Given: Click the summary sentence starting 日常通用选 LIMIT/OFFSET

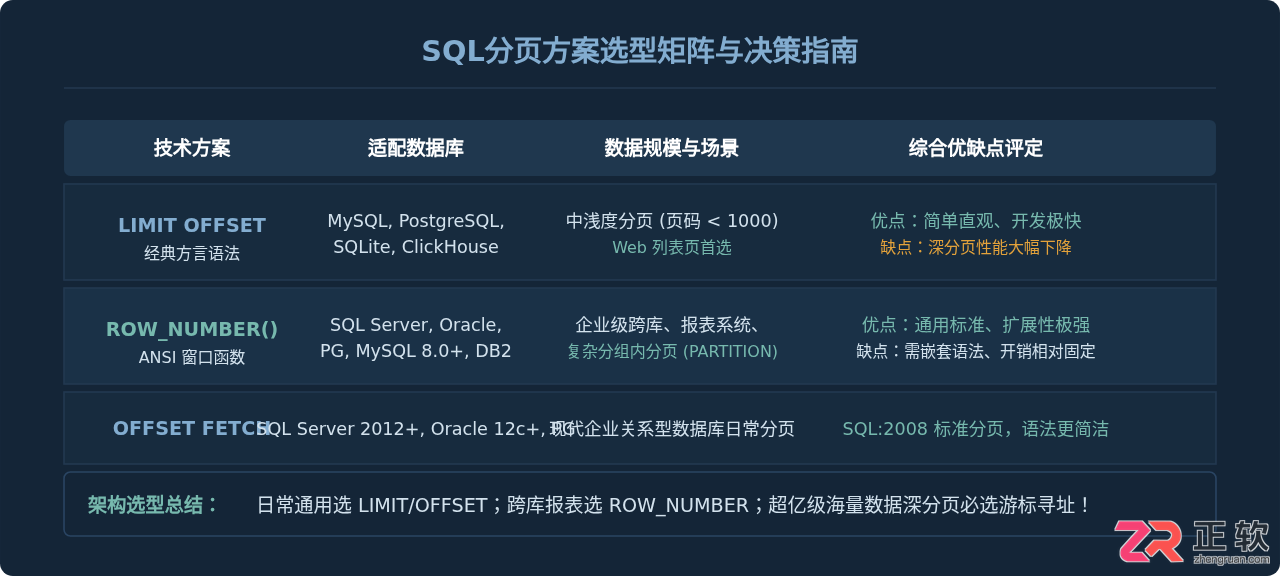Looking at the screenshot, I should click(x=674, y=505).
